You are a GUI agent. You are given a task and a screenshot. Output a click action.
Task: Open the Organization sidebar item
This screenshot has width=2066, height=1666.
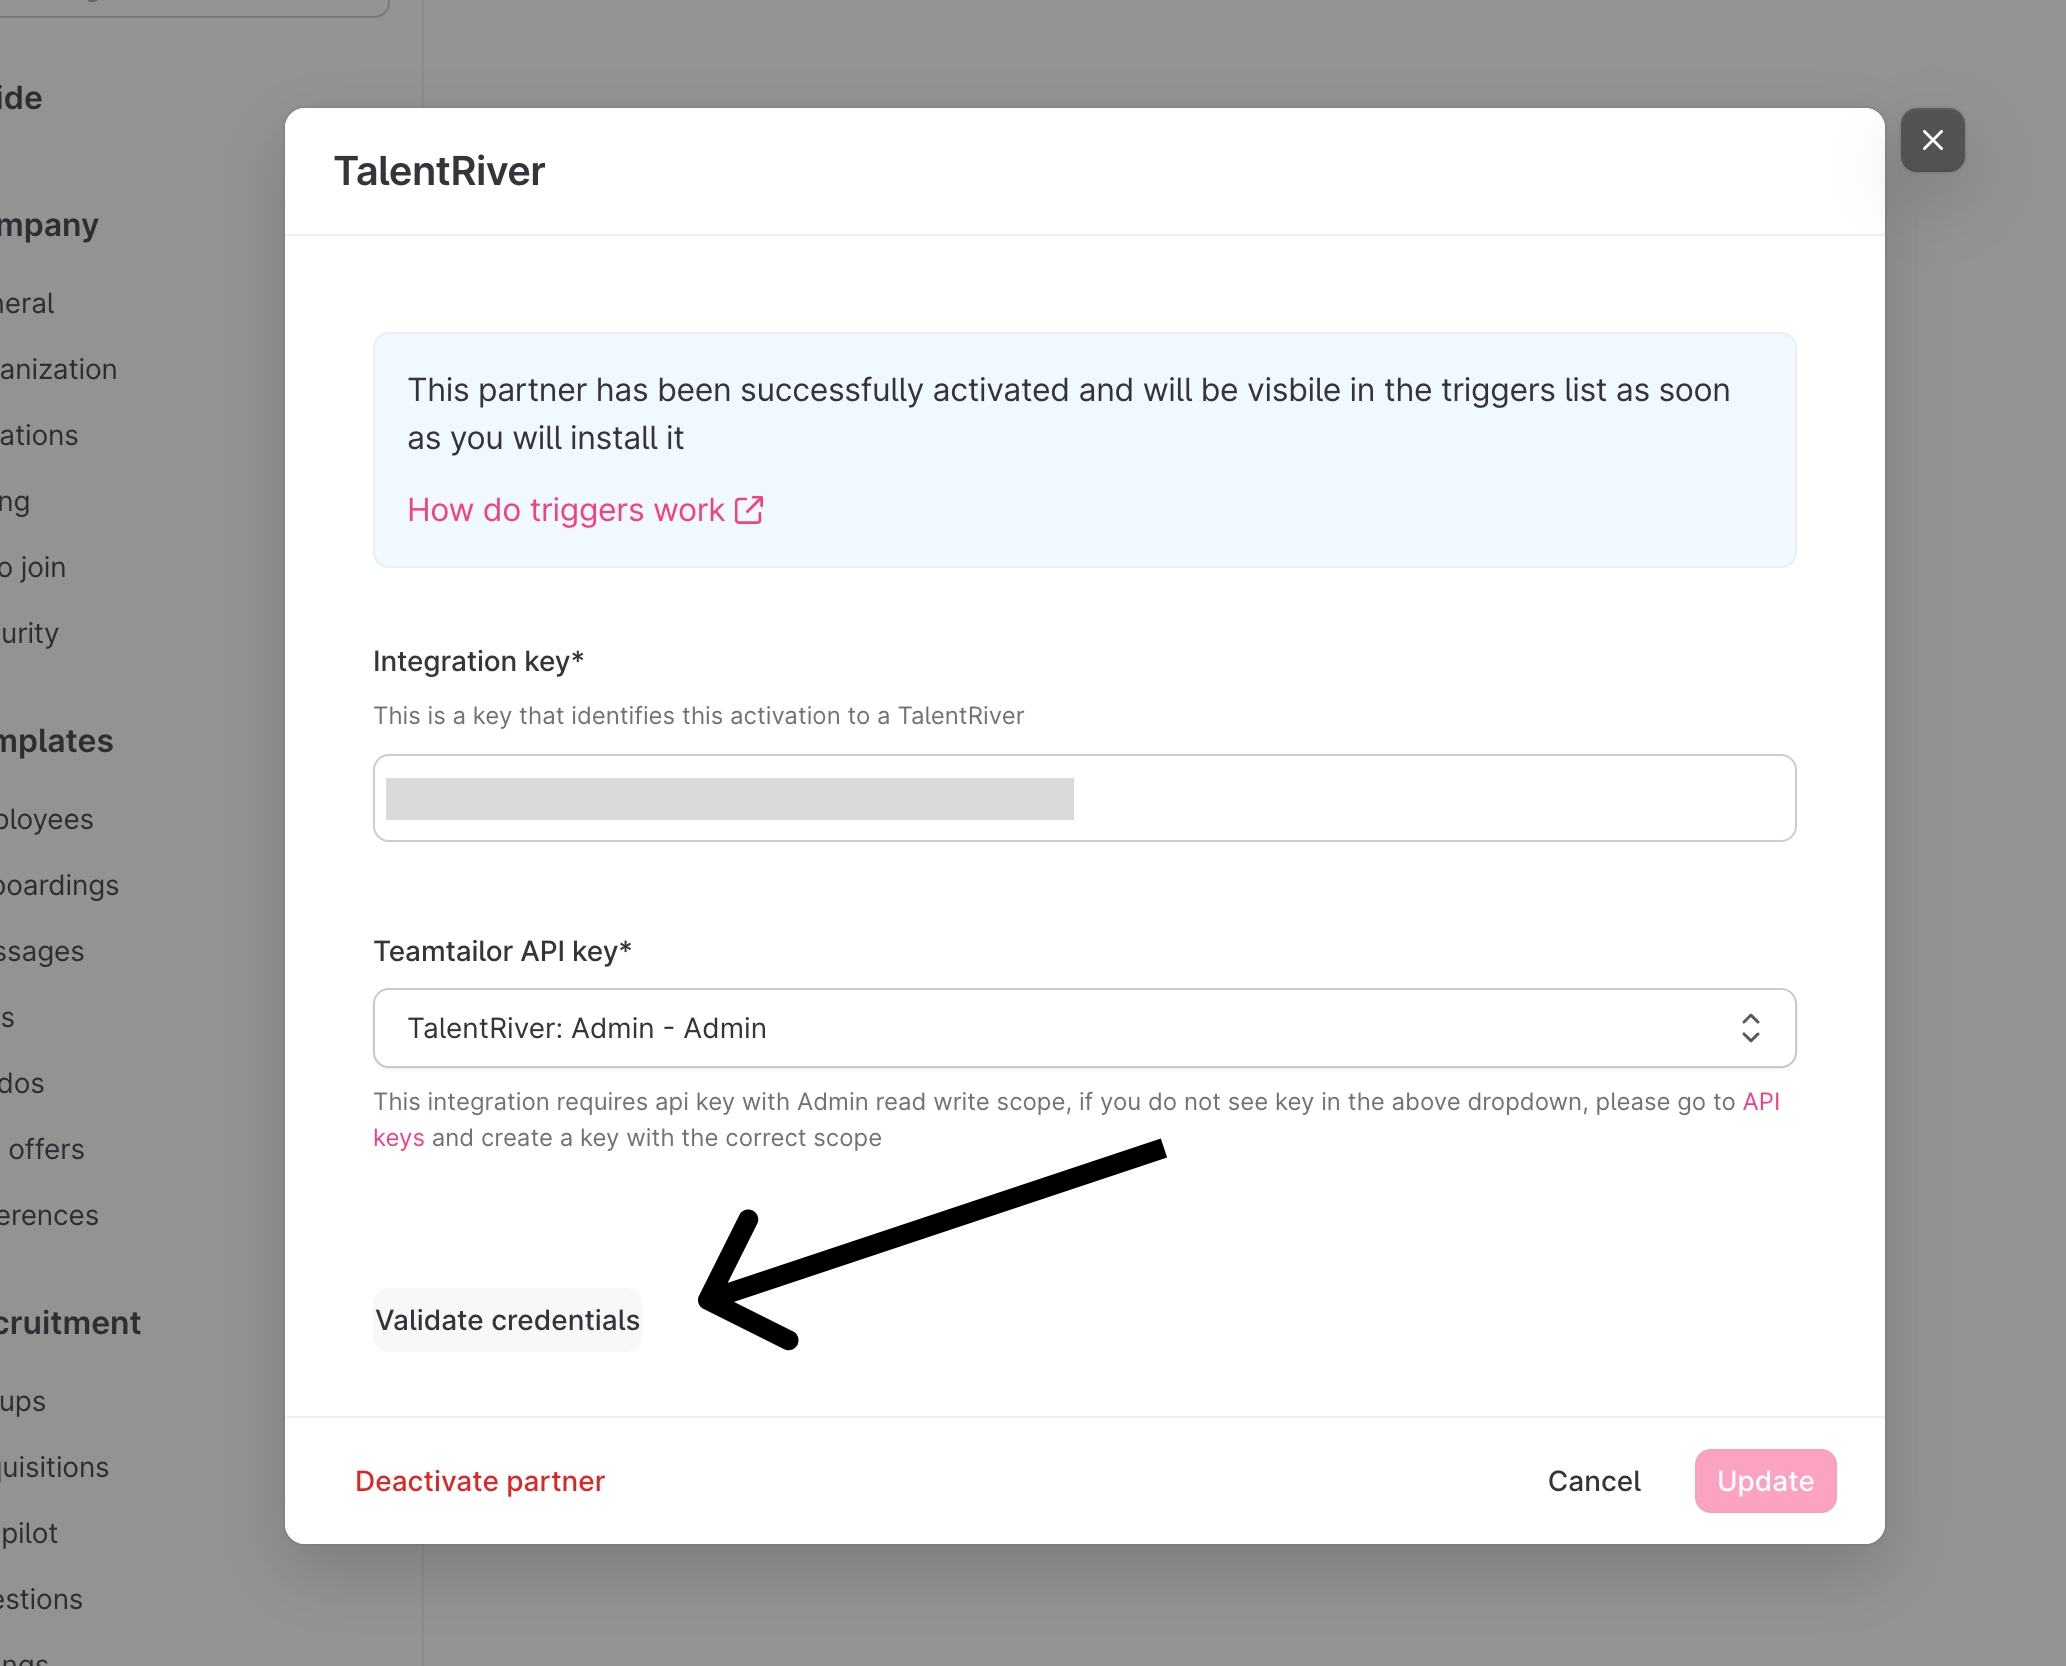pos(58,369)
